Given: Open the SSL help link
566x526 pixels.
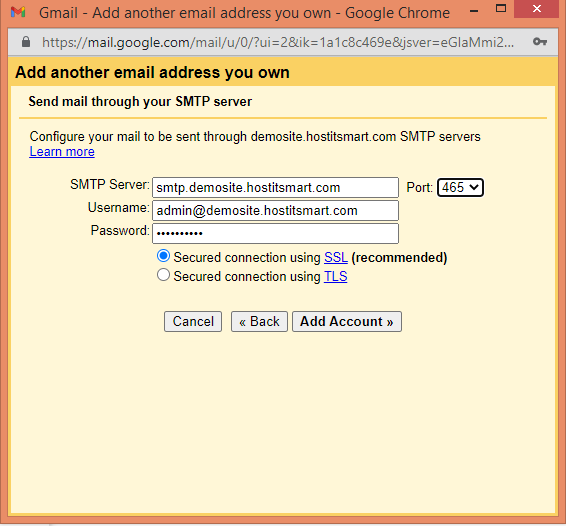Looking at the screenshot, I should [x=336, y=258].
